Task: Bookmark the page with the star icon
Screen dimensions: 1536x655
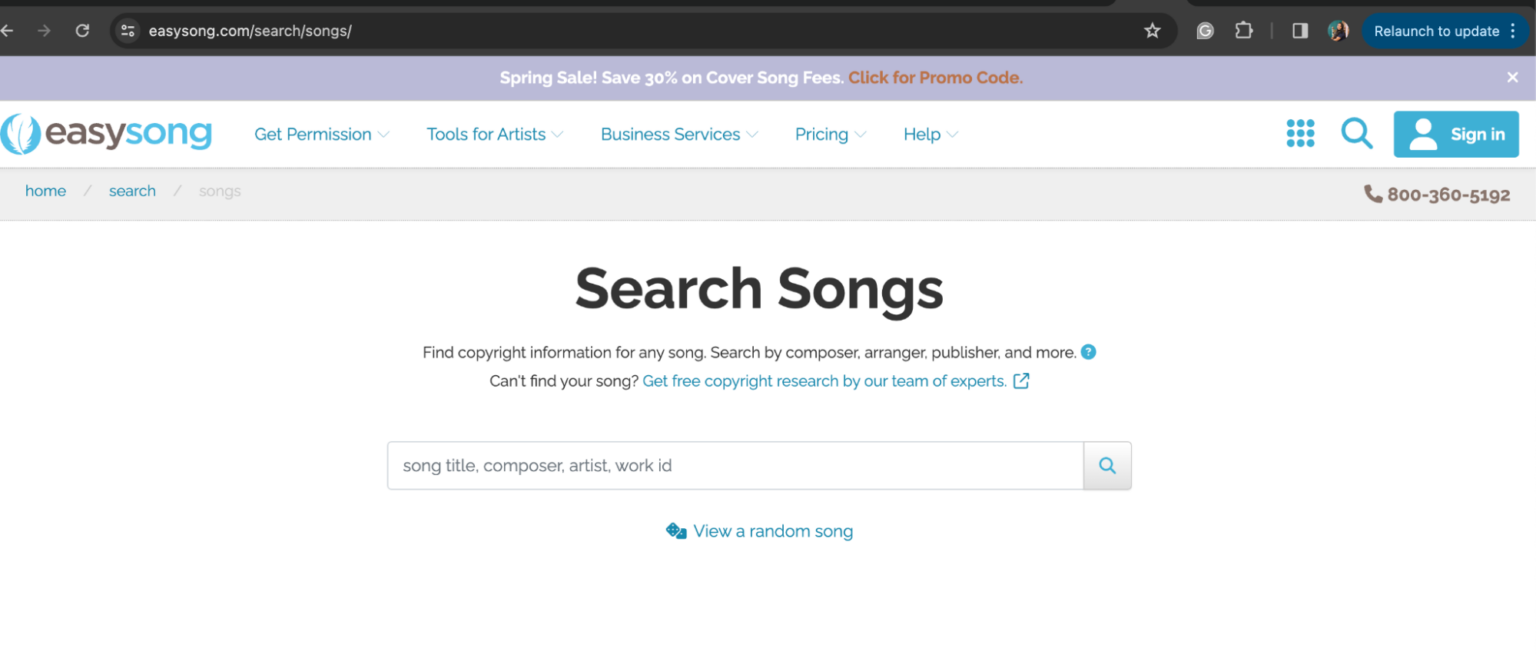Action: 1152,30
